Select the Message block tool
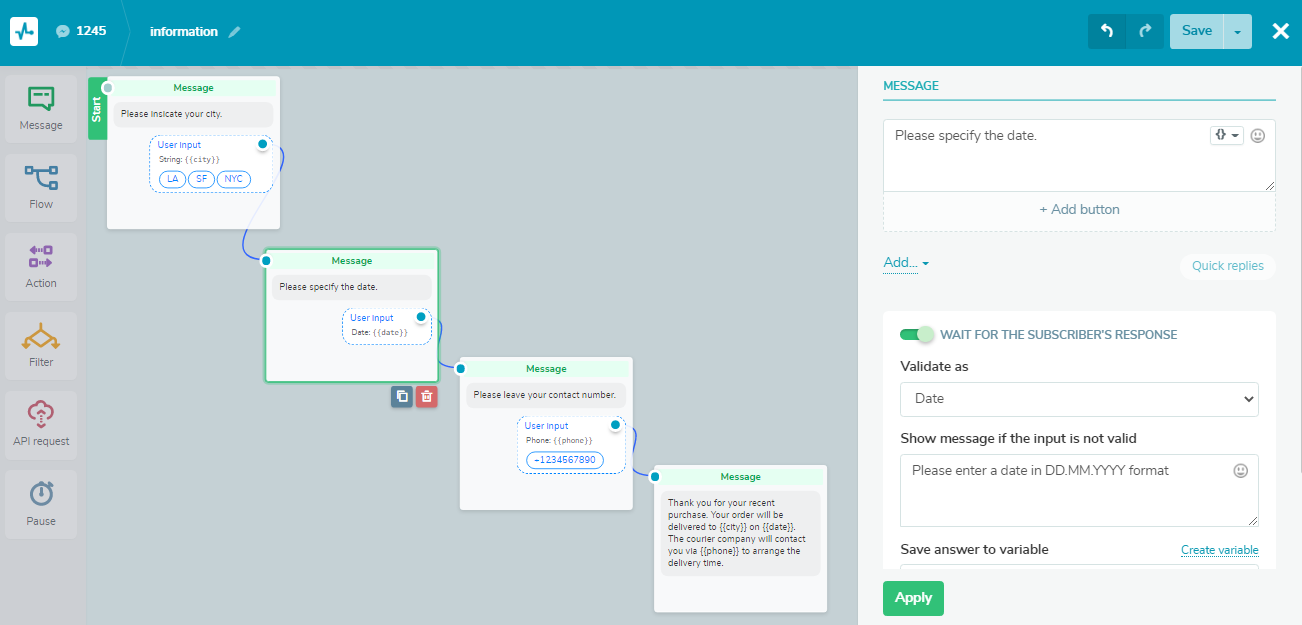This screenshot has width=1302, height=625. tap(40, 108)
